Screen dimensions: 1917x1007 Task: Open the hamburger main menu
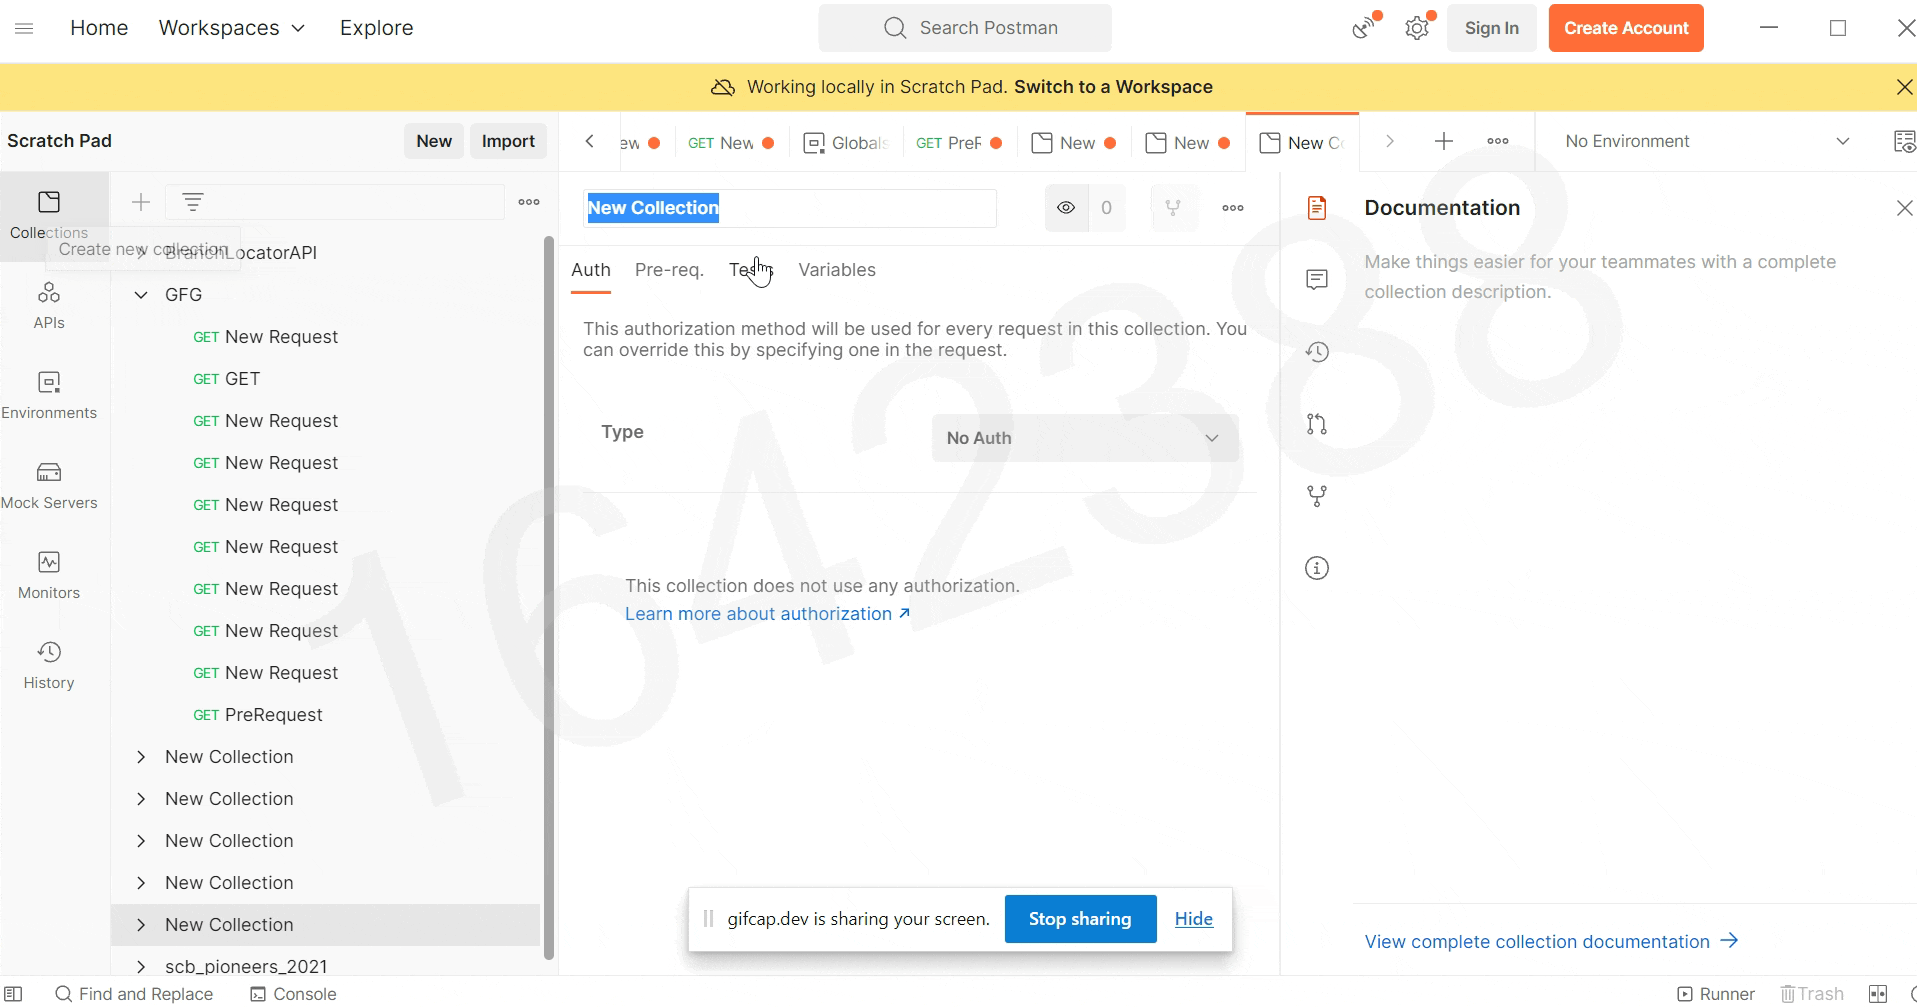coord(24,28)
